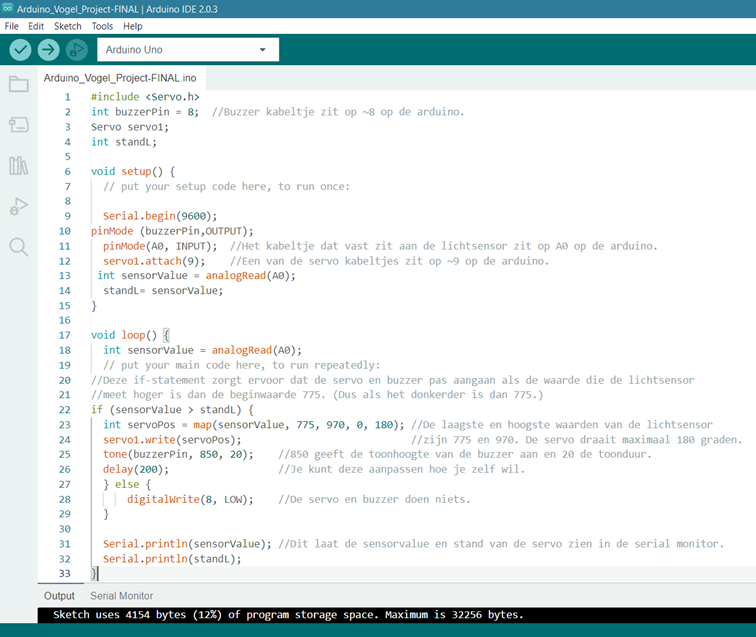The height and width of the screenshot is (637, 756).
Task: Click 'if (sensorValue > standL) {' line
Action: coord(172,410)
